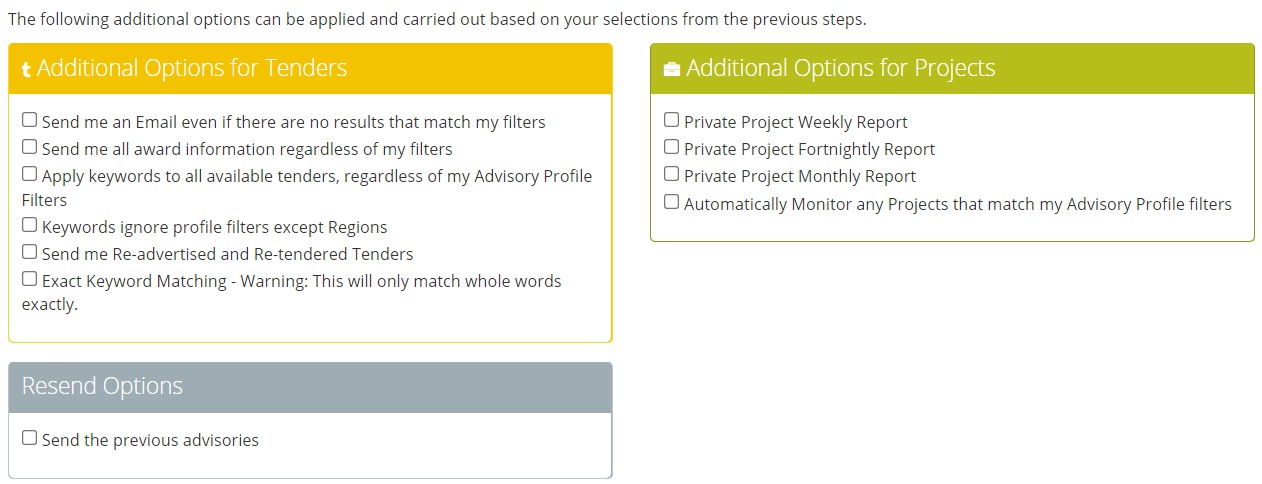Click the 'Resend Options' panel header

coord(310,387)
